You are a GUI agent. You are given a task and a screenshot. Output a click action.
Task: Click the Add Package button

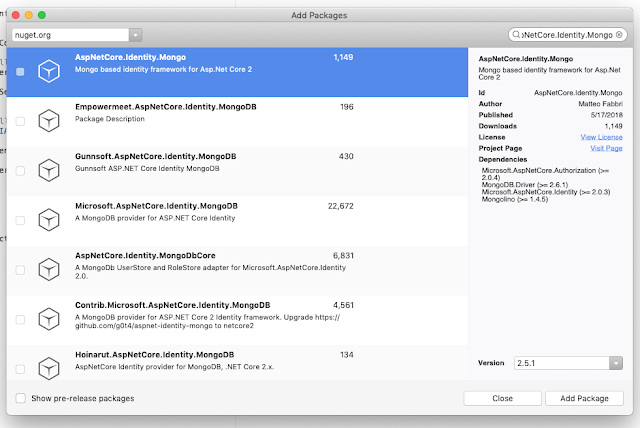point(584,398)
